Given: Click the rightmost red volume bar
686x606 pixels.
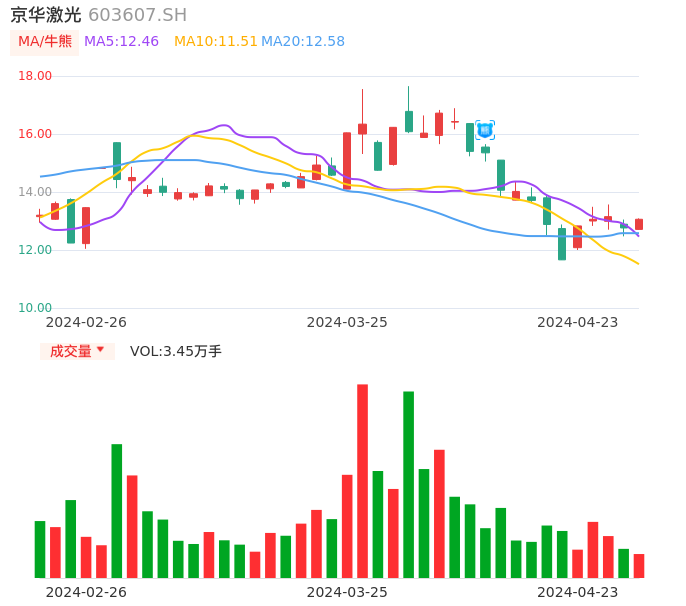Looking at the screenshot, I should (639, 566).
